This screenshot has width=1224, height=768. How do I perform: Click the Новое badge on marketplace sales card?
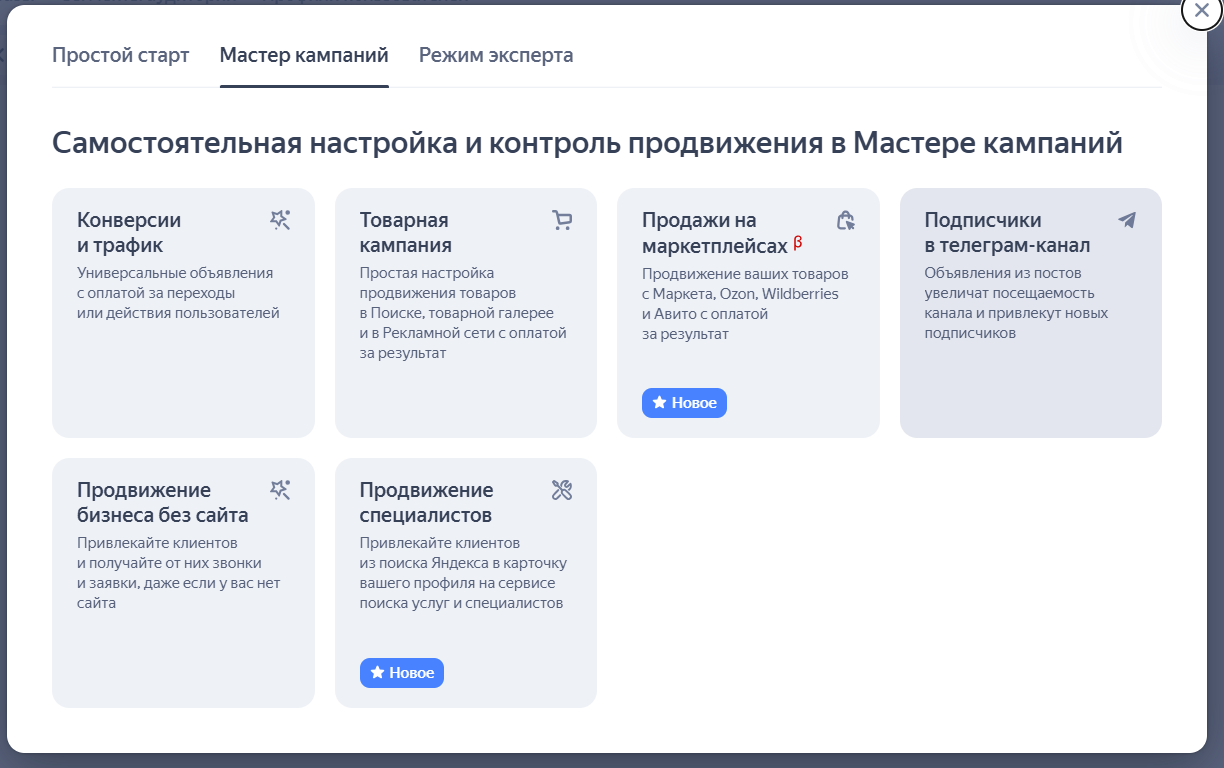pos(684,402)
